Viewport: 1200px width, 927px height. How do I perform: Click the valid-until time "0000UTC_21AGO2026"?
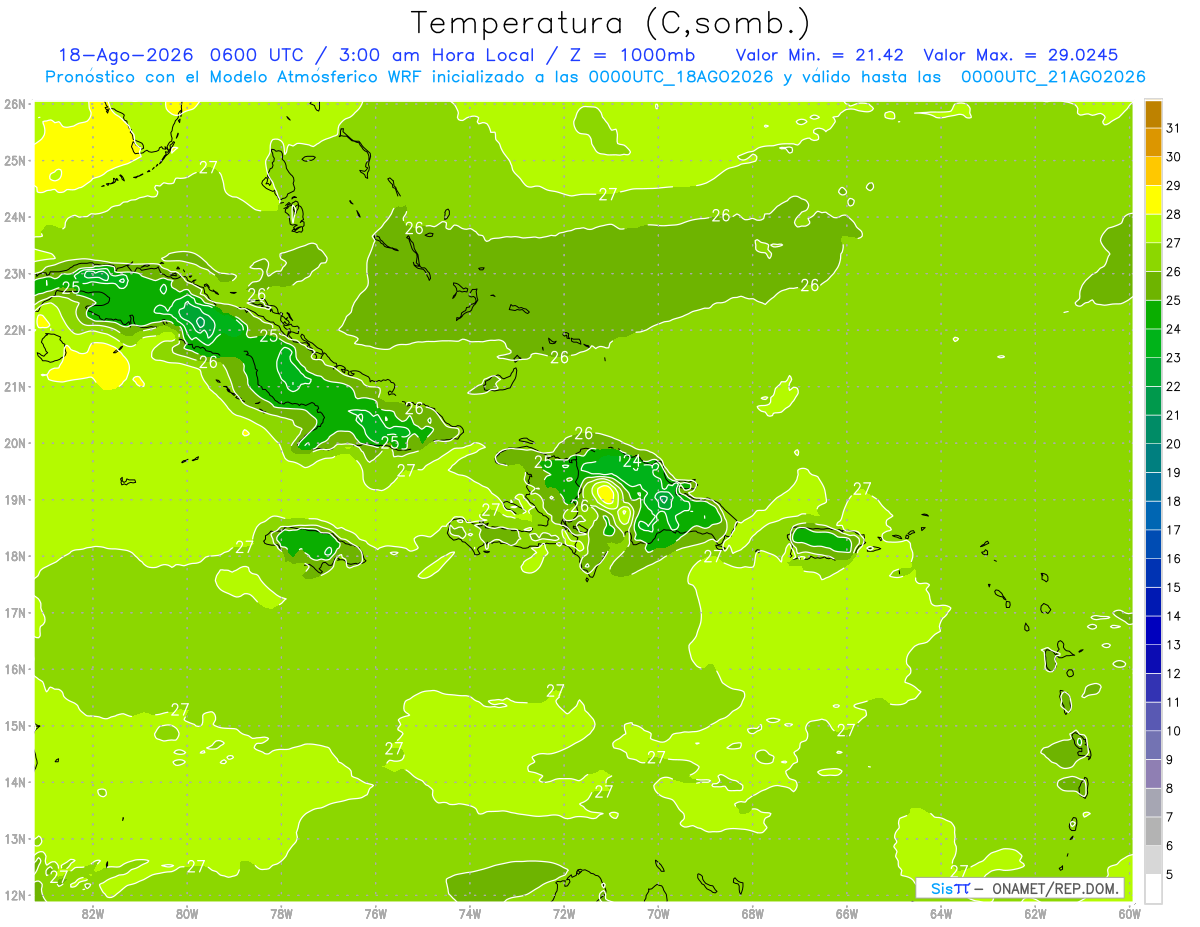(1053, 77)
